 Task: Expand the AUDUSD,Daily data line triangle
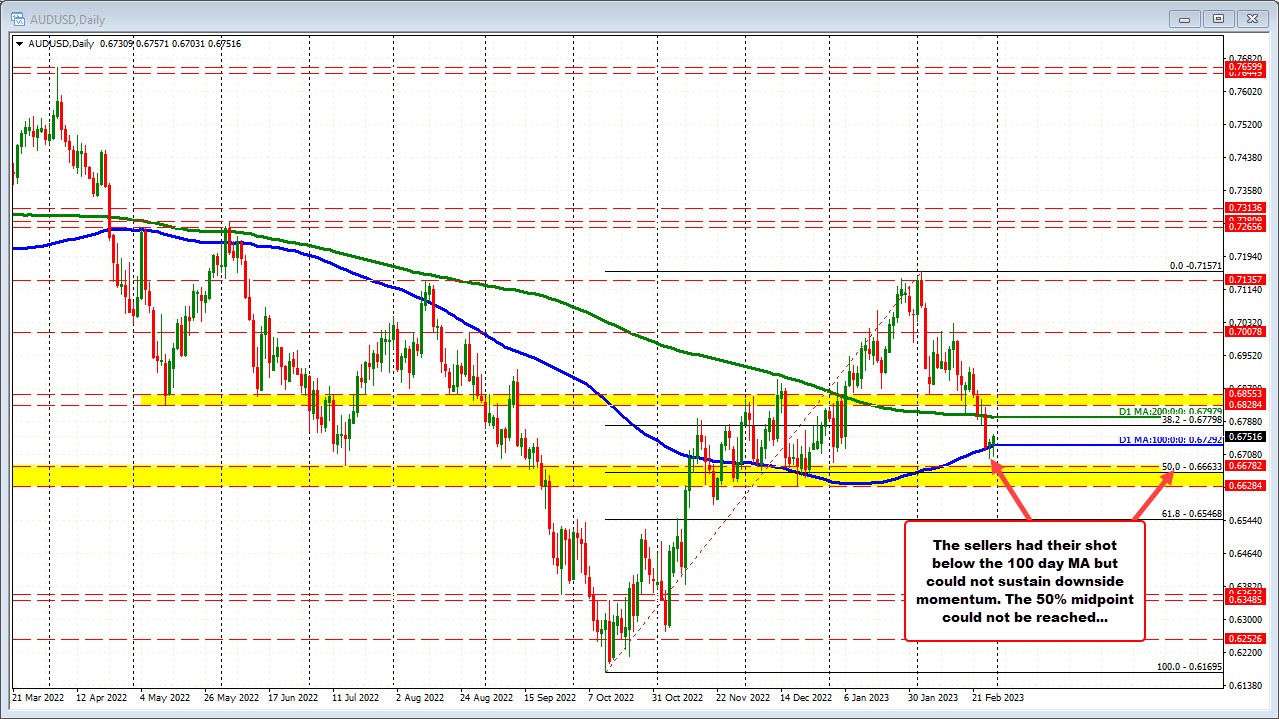(19, 43)
